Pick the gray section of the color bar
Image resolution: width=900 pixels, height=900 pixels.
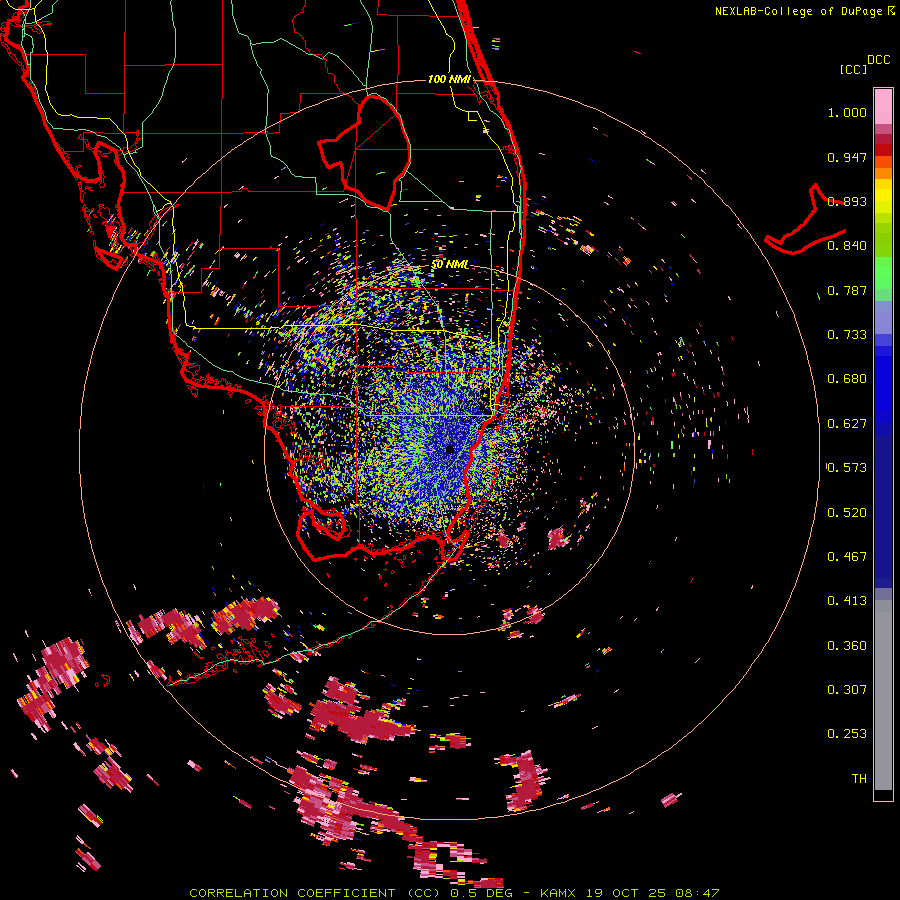tap(883, 695)
